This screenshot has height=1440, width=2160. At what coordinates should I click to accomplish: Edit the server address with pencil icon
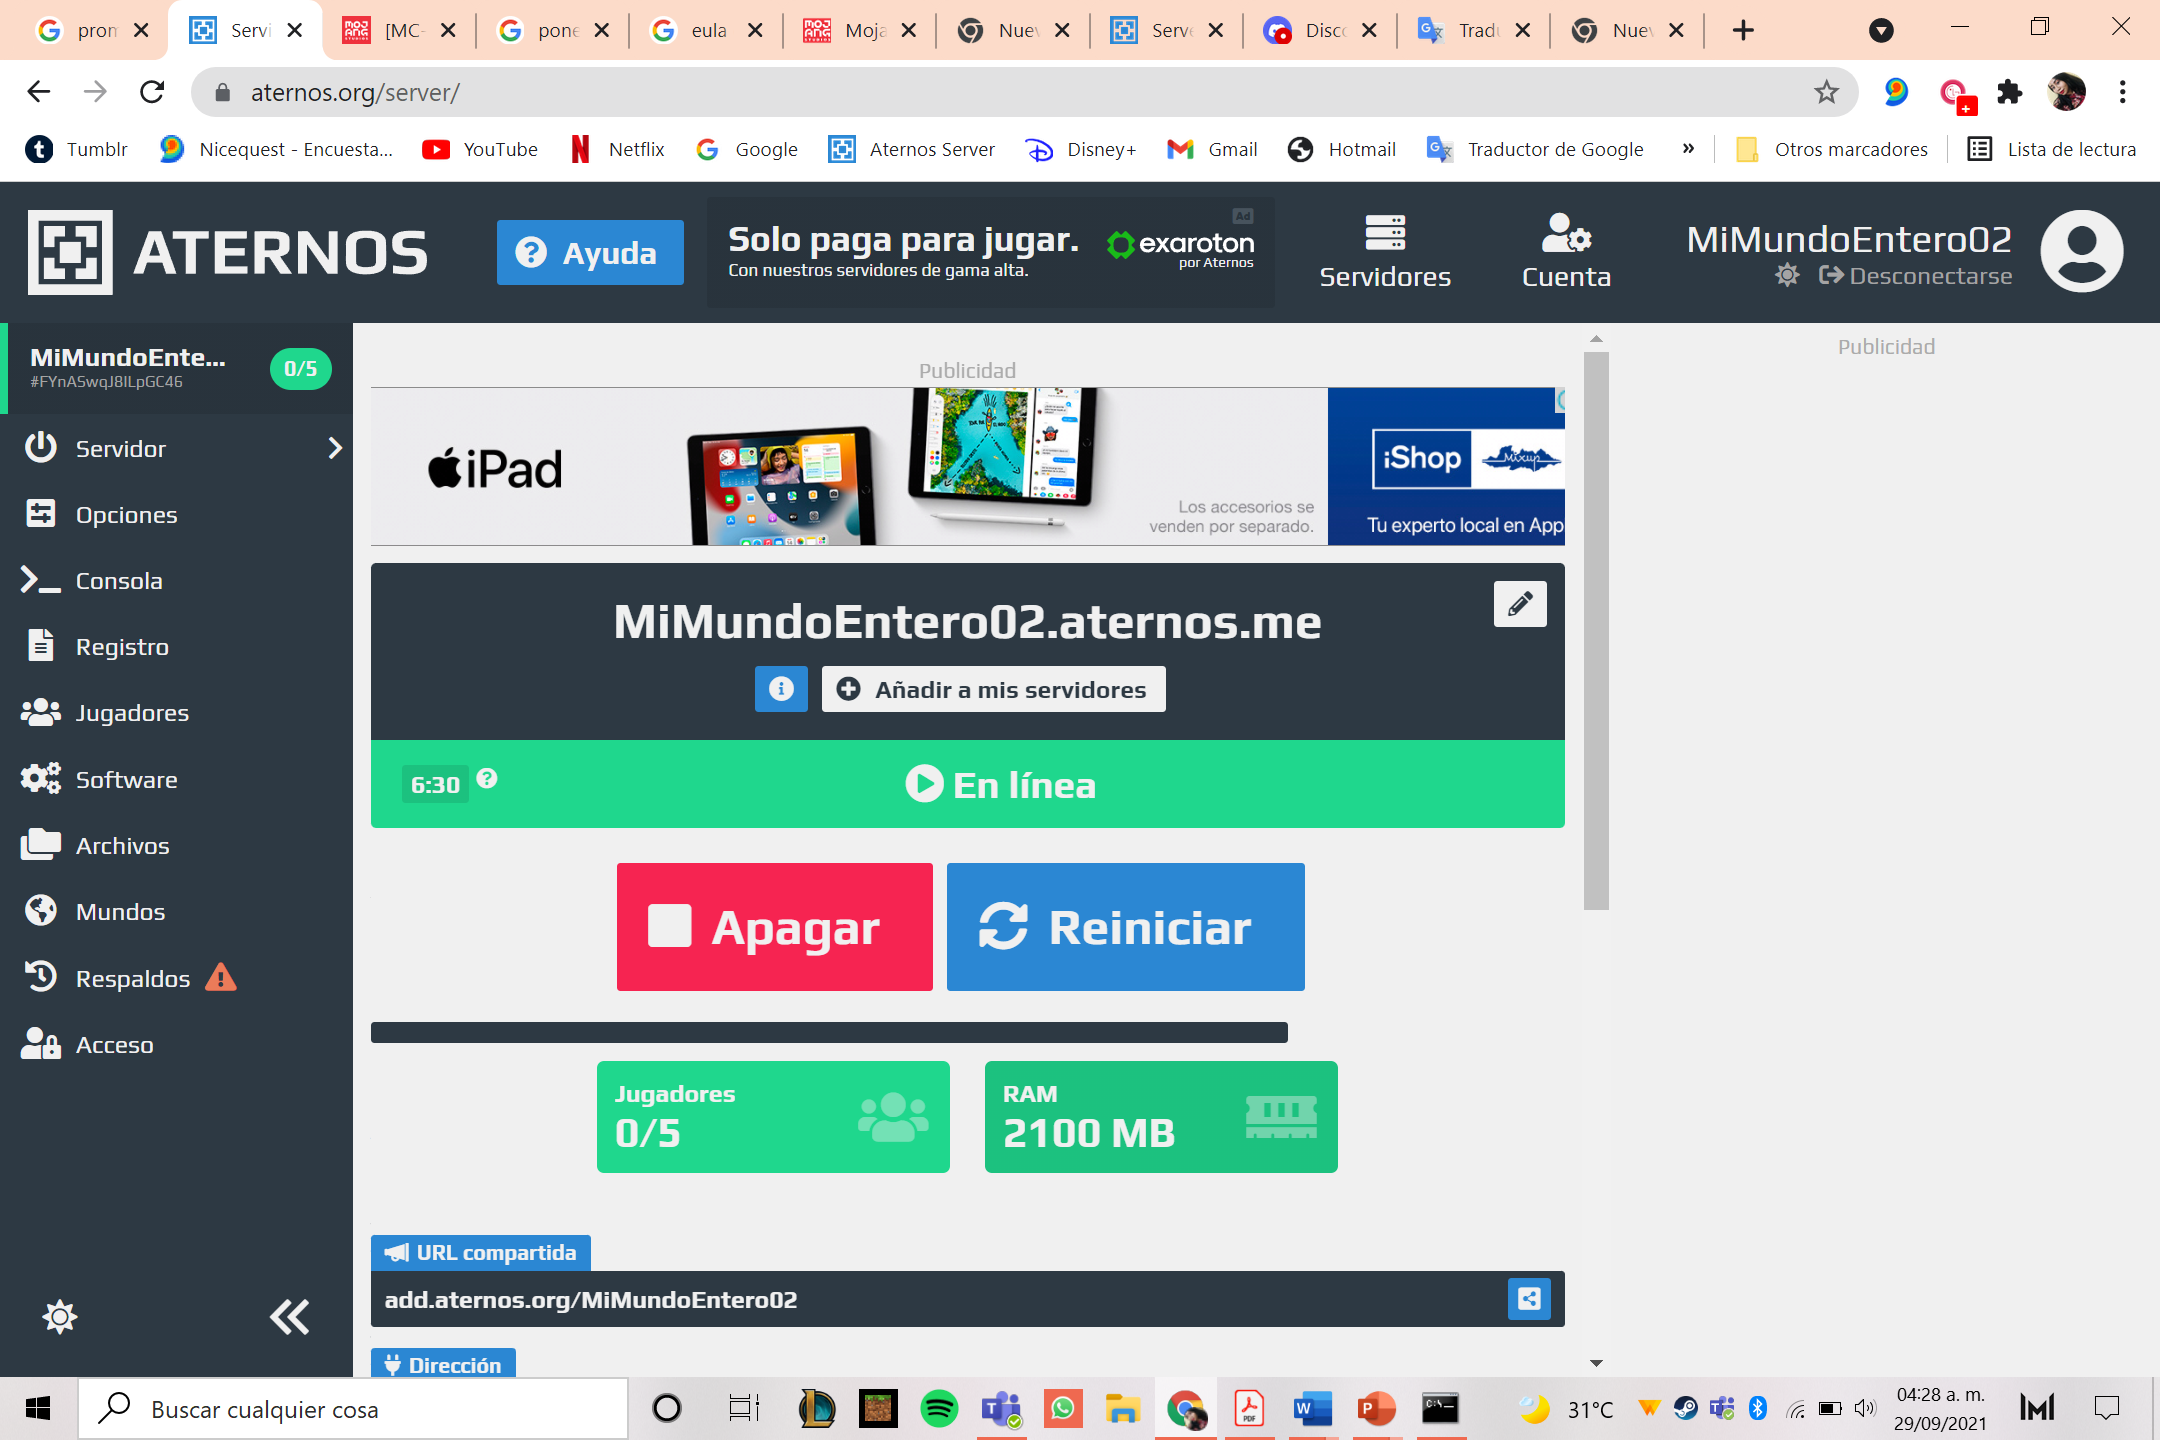1520,604
